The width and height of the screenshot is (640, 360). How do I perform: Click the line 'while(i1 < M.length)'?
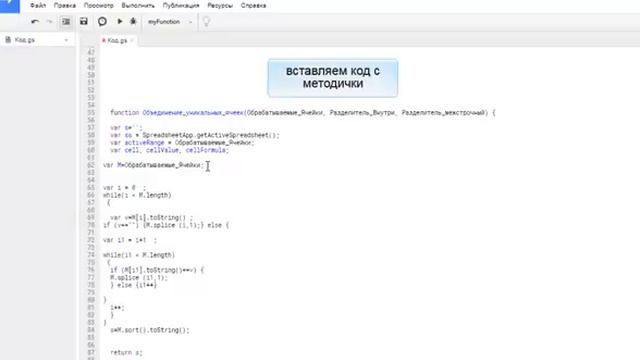[139, 255]
